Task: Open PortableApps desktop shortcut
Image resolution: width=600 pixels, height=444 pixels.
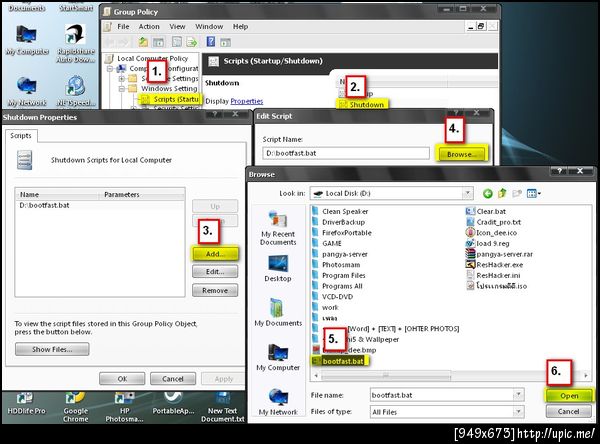Action: (x=173, y=403)
